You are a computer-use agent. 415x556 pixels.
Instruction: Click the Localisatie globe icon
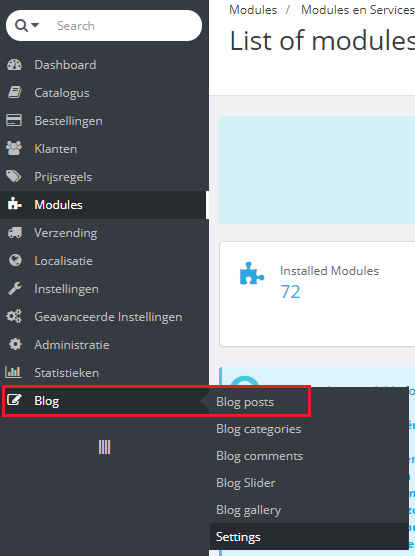pos(15,261)
